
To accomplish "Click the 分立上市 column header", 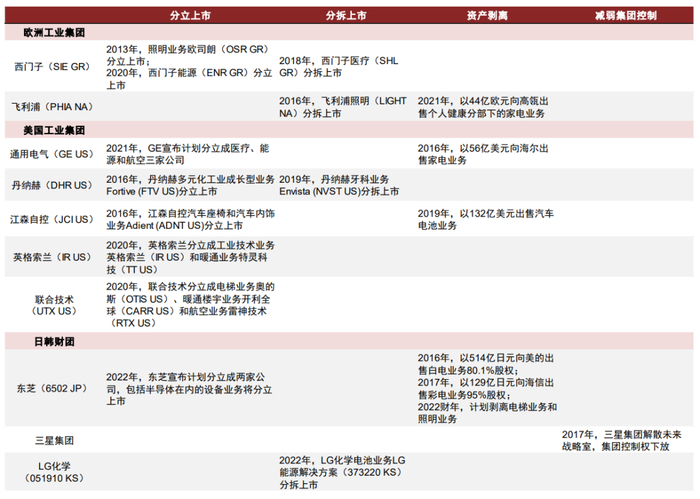I will pyautogui.click(x=190, y=16).
